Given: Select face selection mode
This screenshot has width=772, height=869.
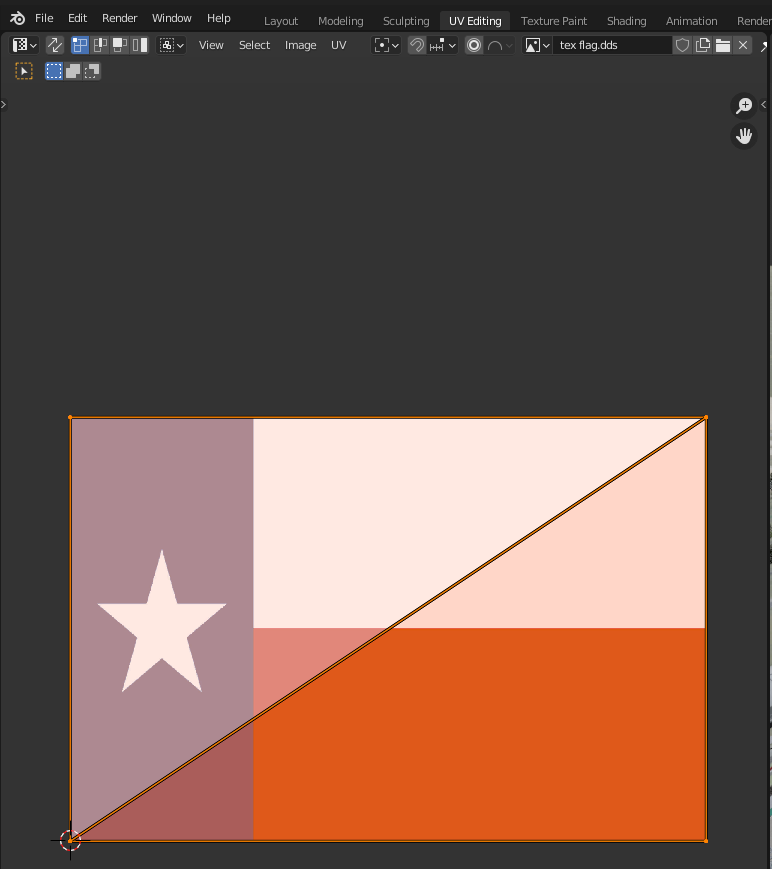Looking at the screenshot, I should 120,45.
